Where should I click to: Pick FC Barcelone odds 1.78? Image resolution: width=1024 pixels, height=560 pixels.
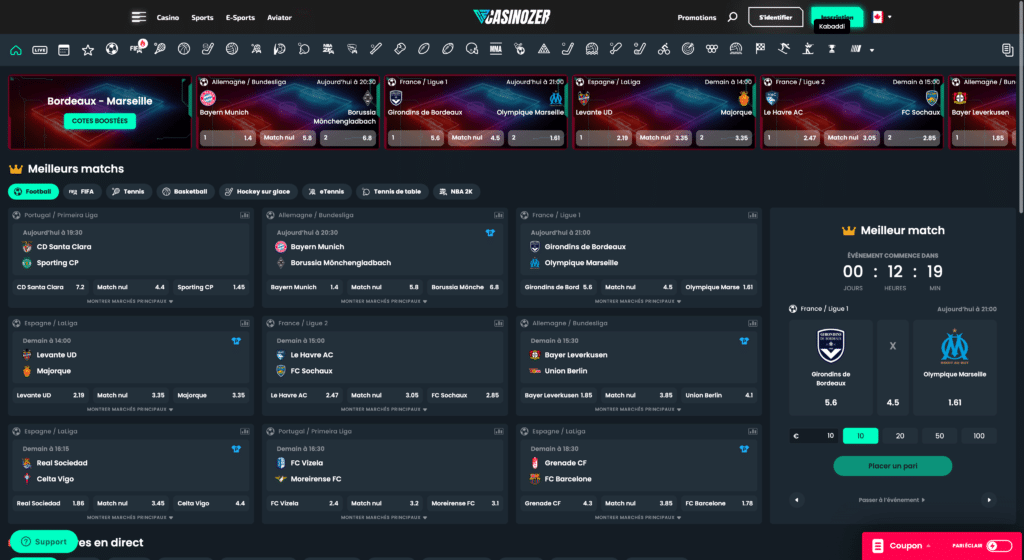point(718,503)
